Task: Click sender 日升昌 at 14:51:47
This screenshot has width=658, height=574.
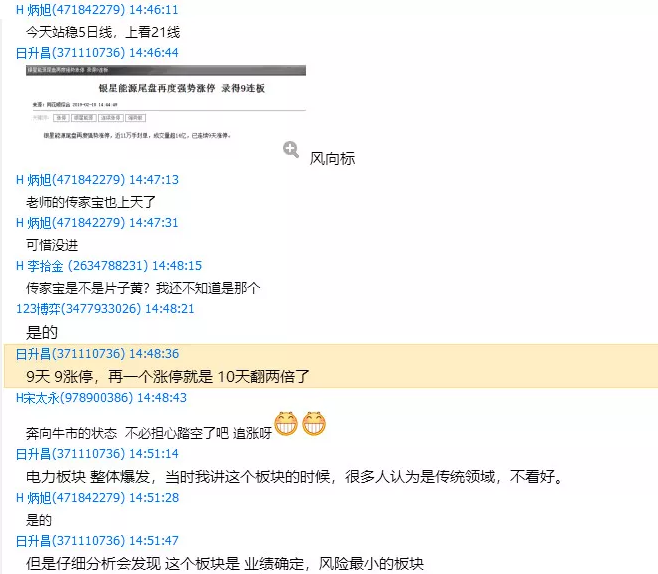Action: (97, 541)
